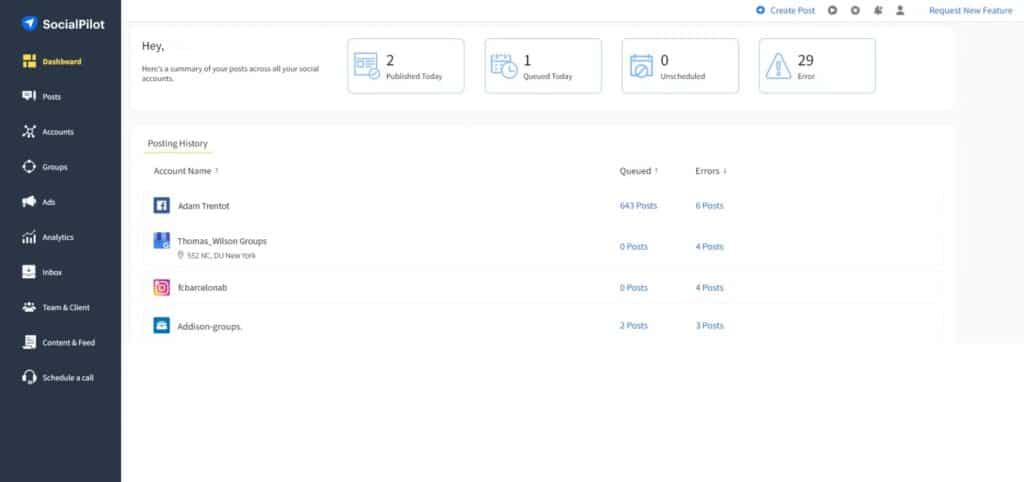Open 643 Posts queued for Adam Trentot
The image size is (1024, 482).
pyautogui.click(x=638, y=206)
